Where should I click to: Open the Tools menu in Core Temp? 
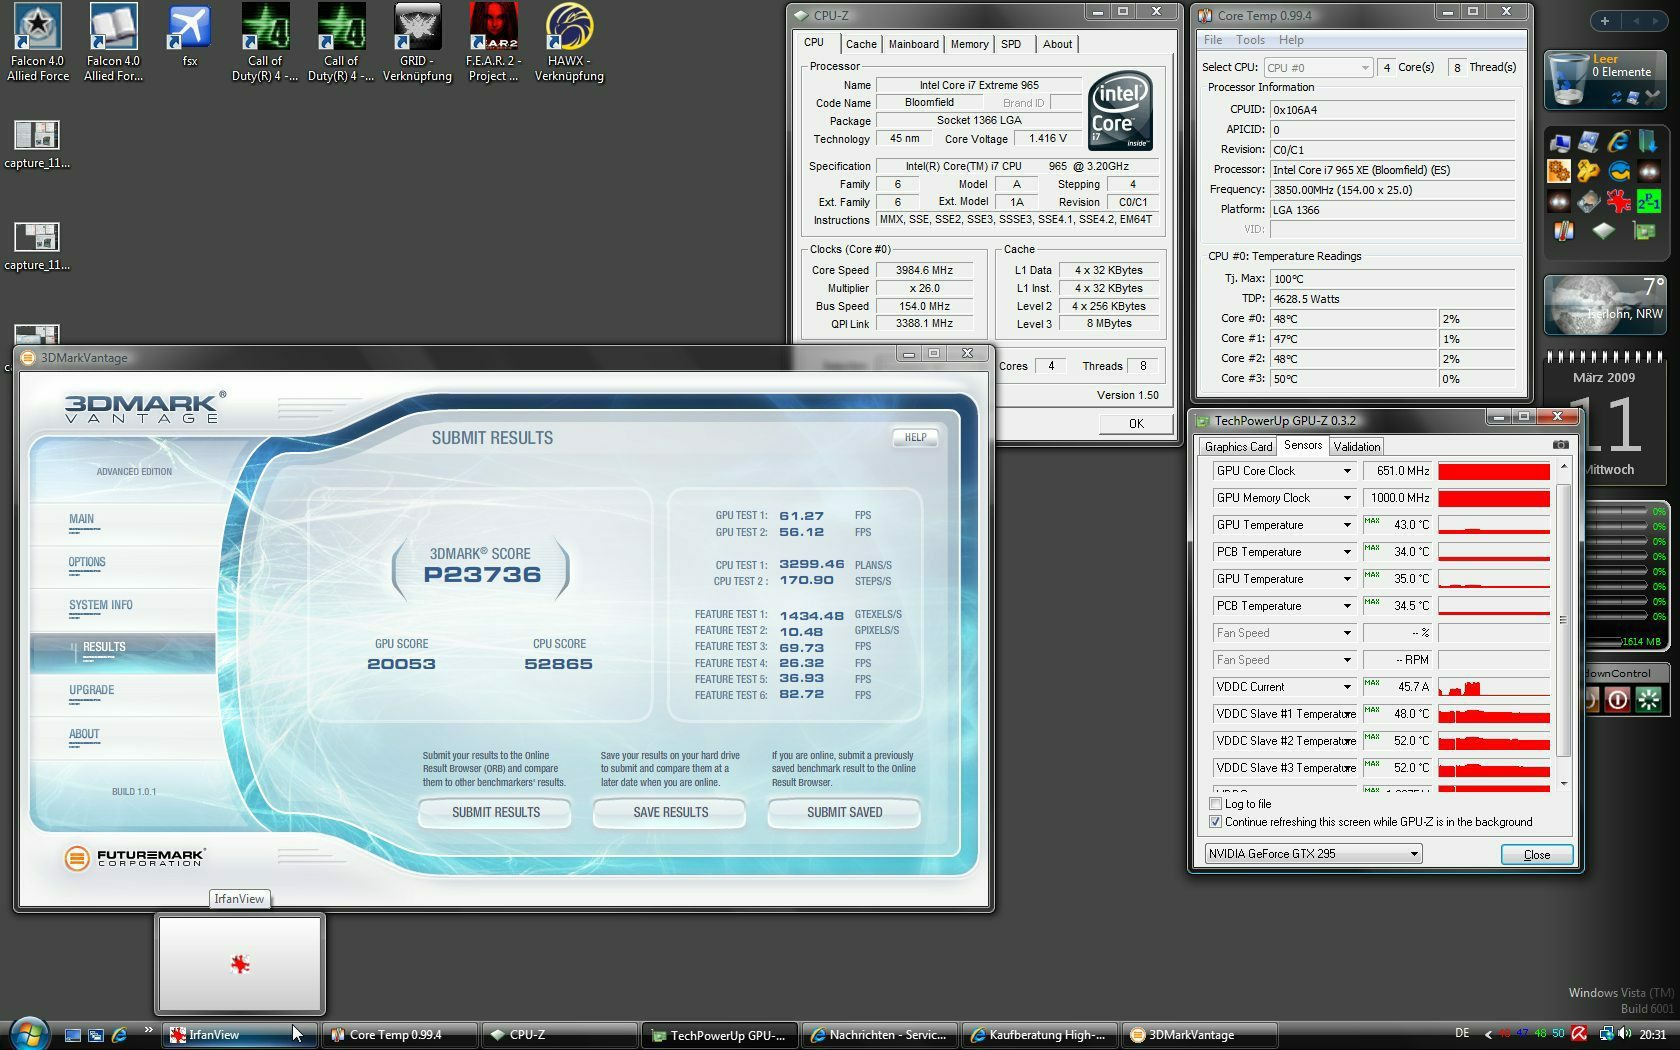click(x=1250, y=40)
